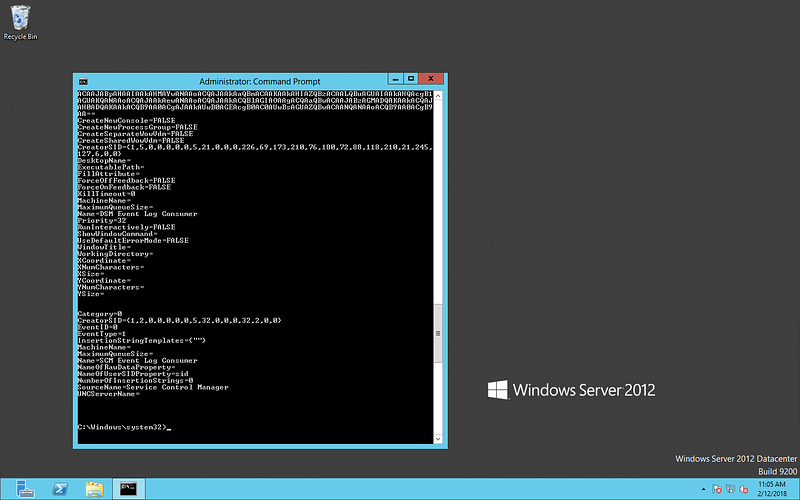The height and width of the screenshot is (500, 800).
Task: Close the Administrator: Command Prompt window
Action: pyautogui.click(x=431, y=79)
